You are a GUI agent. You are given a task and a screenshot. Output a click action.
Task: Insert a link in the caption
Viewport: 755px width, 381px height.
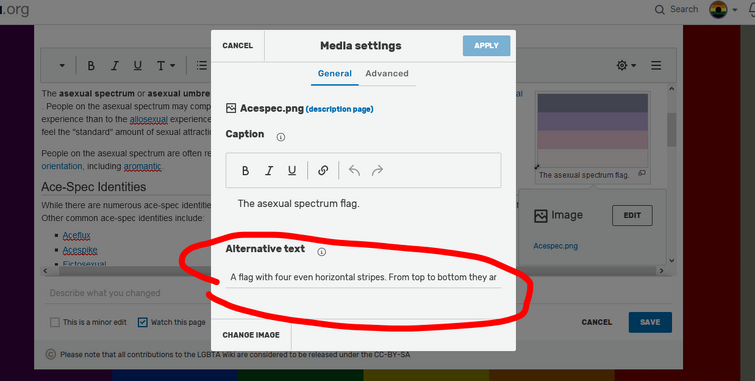coord(323,171)
